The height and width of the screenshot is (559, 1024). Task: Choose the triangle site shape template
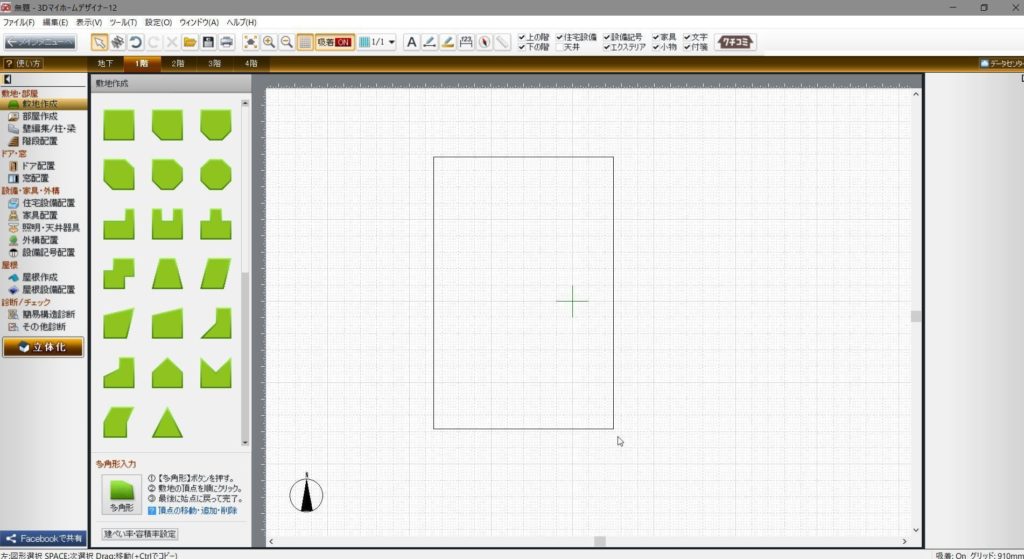(x=167, y=423)
